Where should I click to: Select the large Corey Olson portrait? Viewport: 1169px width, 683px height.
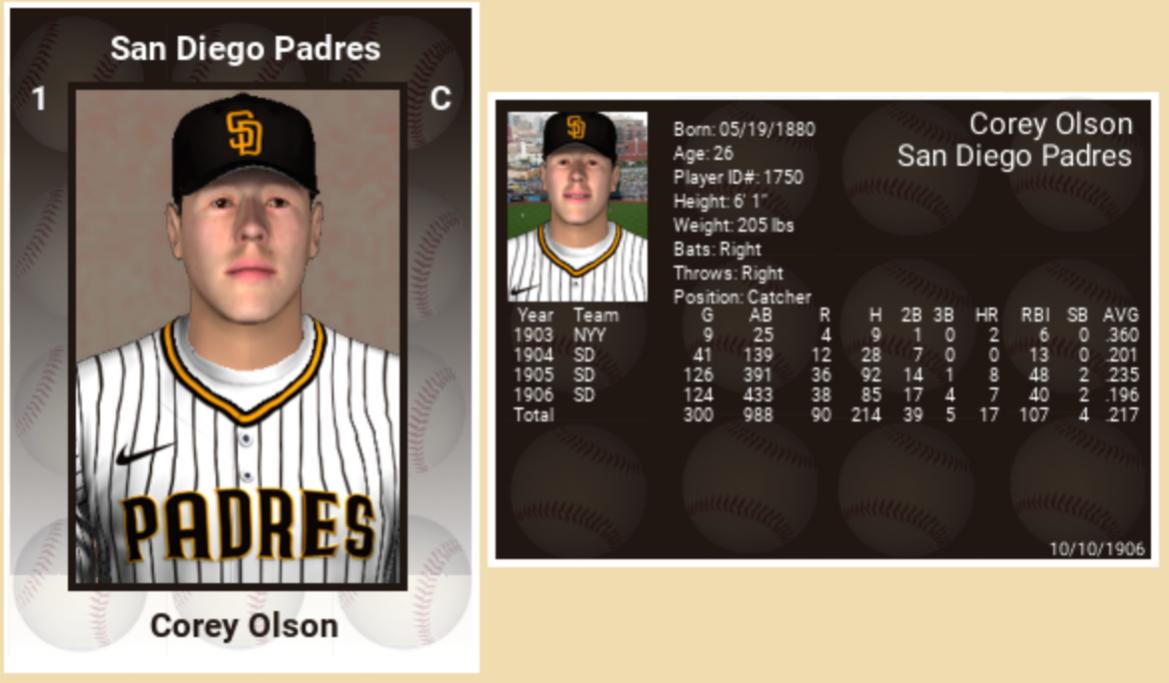pos(238,336)
